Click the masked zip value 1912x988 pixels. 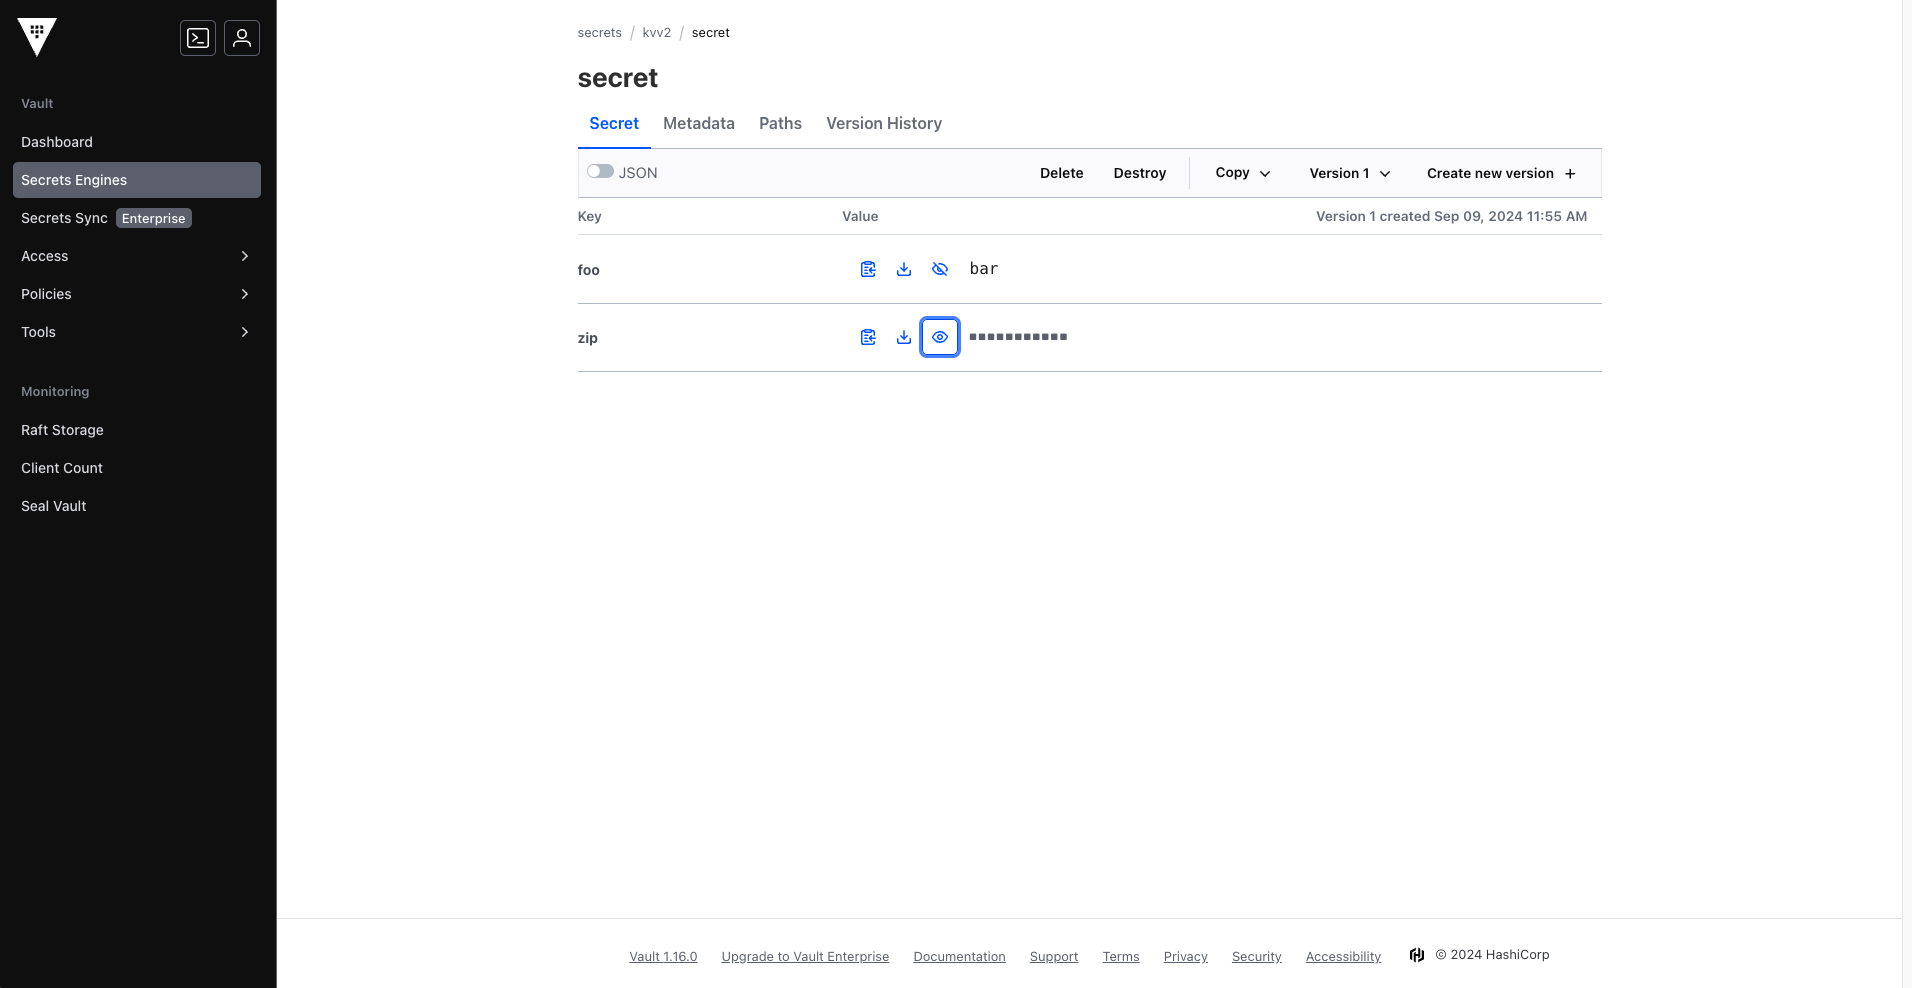1018,337
